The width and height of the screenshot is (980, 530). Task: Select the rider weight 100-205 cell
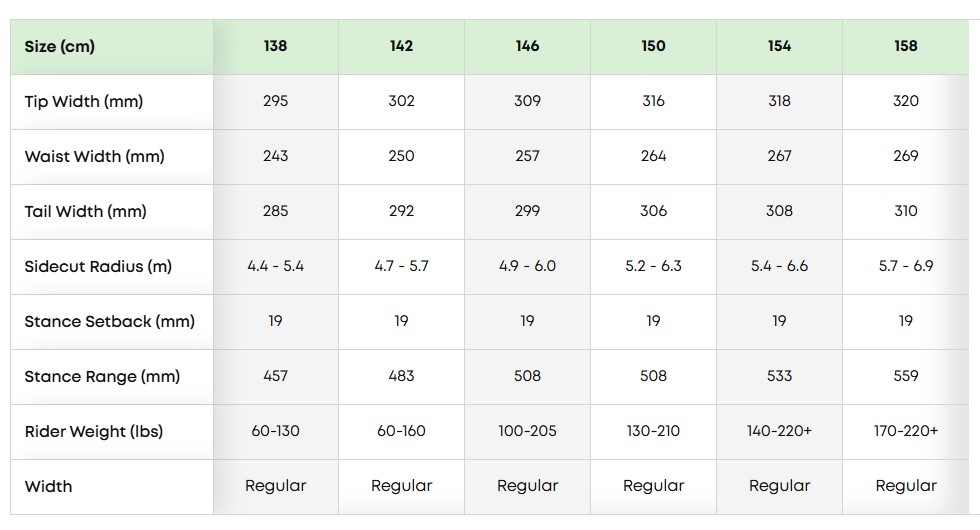[x=527, y=431]
